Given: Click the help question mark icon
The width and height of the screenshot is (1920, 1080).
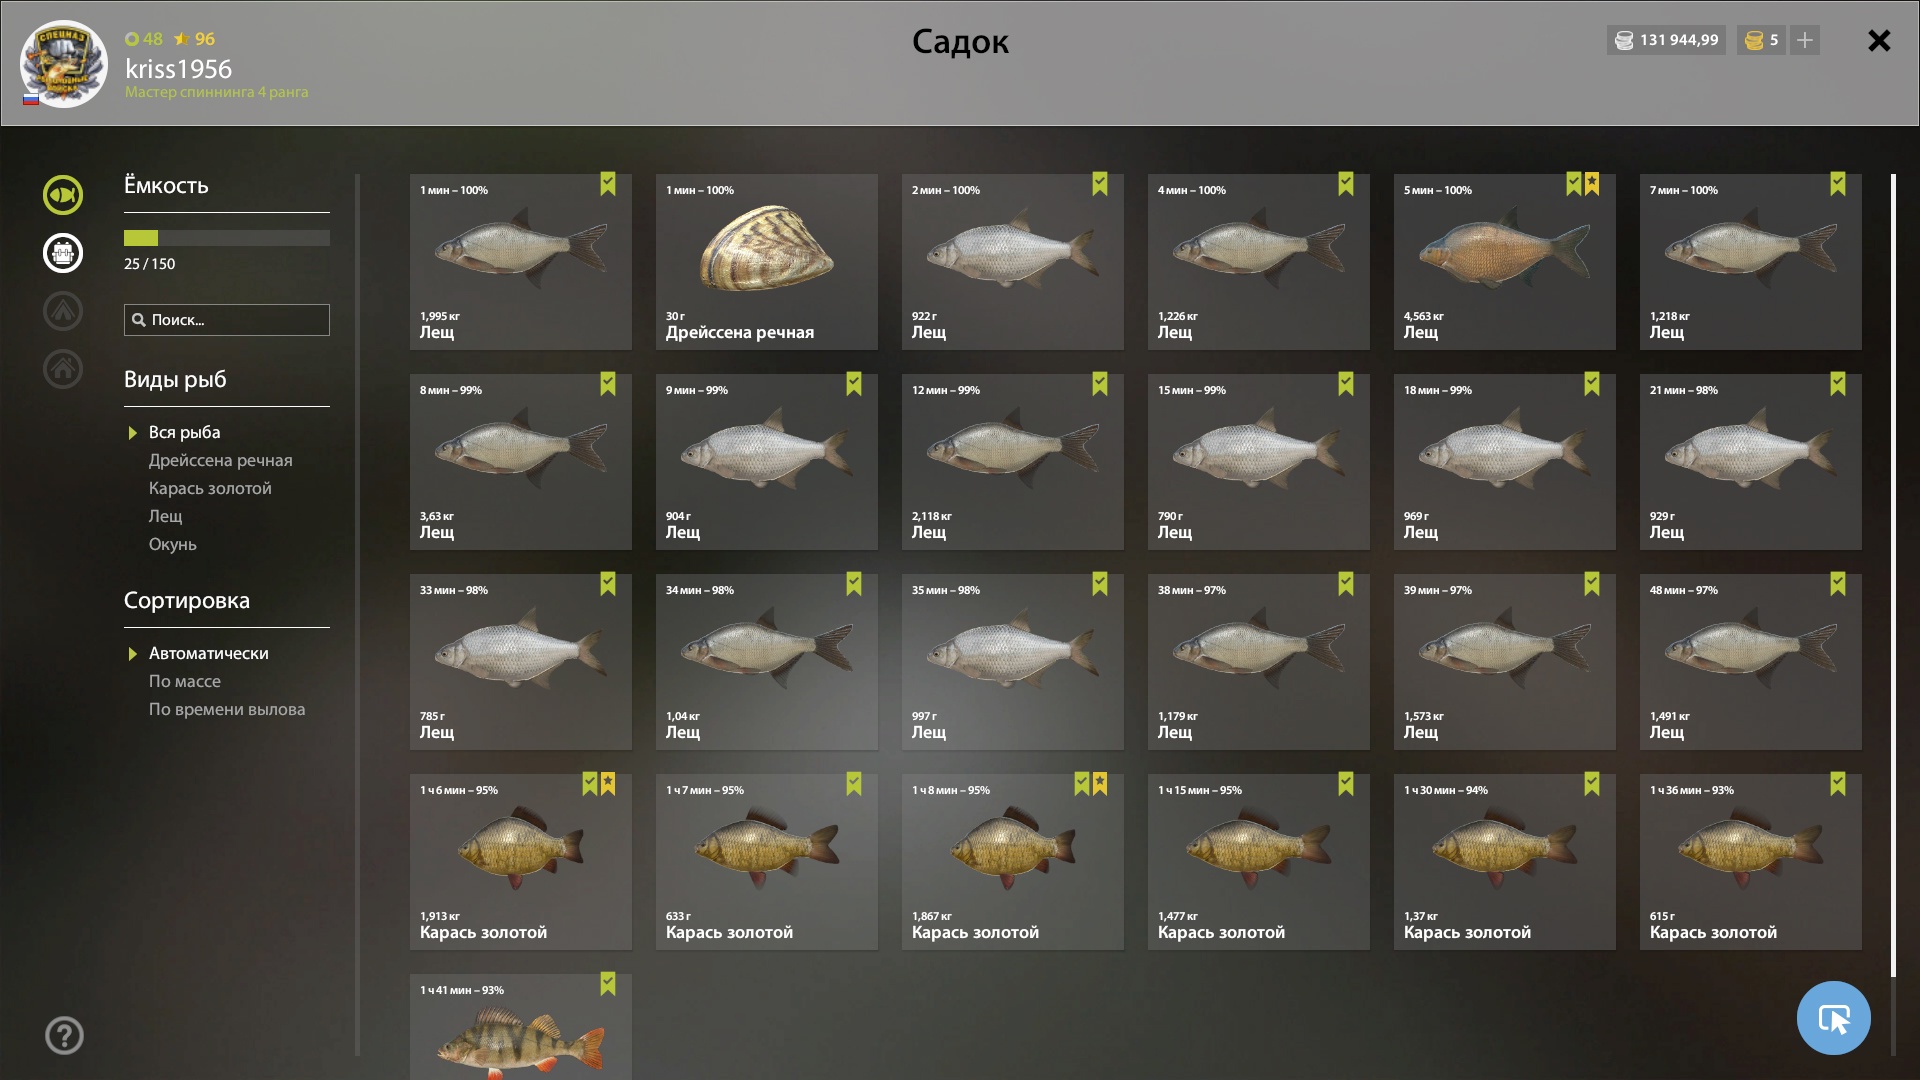Looking at the screenshot, I should 64,1035.
